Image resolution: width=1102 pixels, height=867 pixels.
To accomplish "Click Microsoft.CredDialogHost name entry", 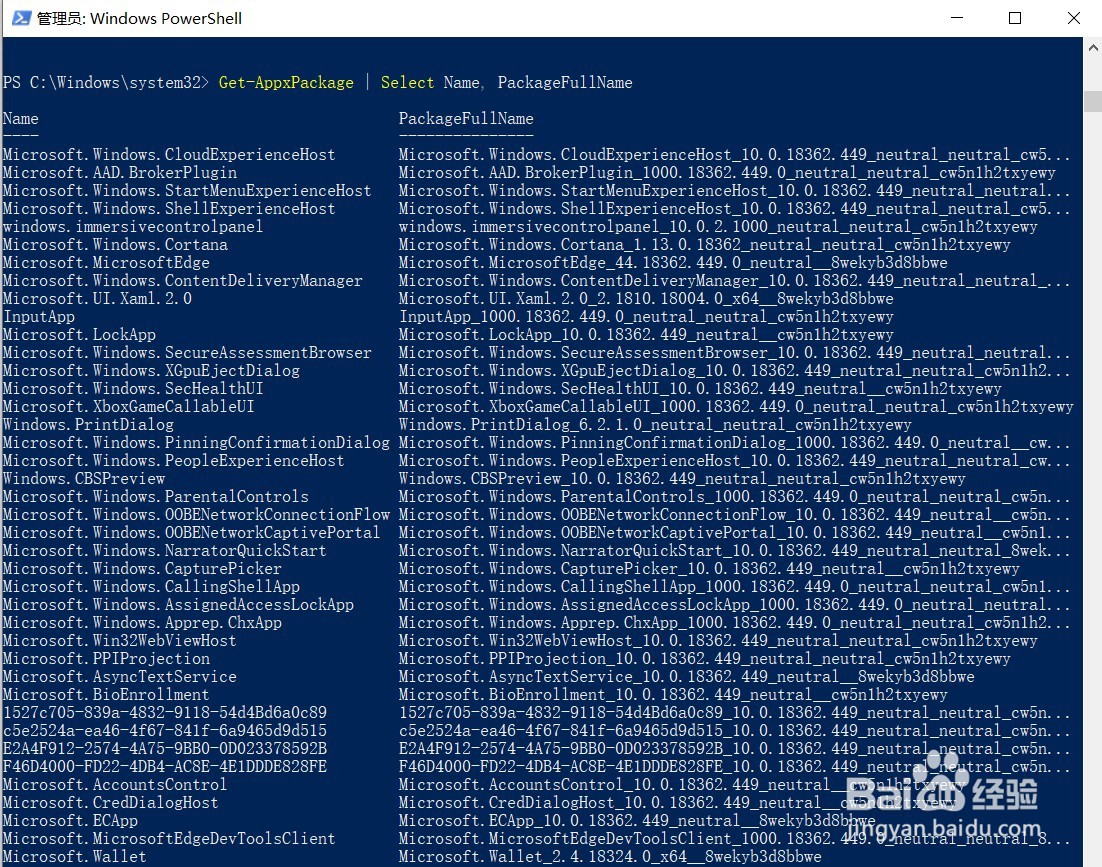I will coord(110,803).
